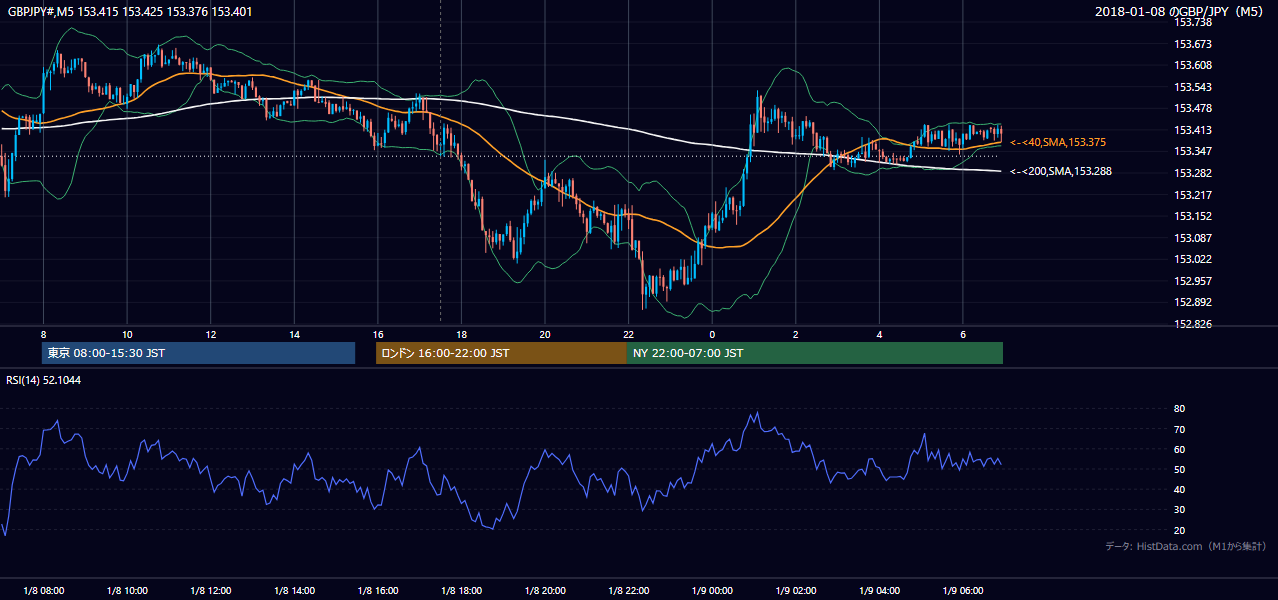Click the 153.022 price axis label
Viewport: 1278px width, 600px height.
[x=1194, y=259]
